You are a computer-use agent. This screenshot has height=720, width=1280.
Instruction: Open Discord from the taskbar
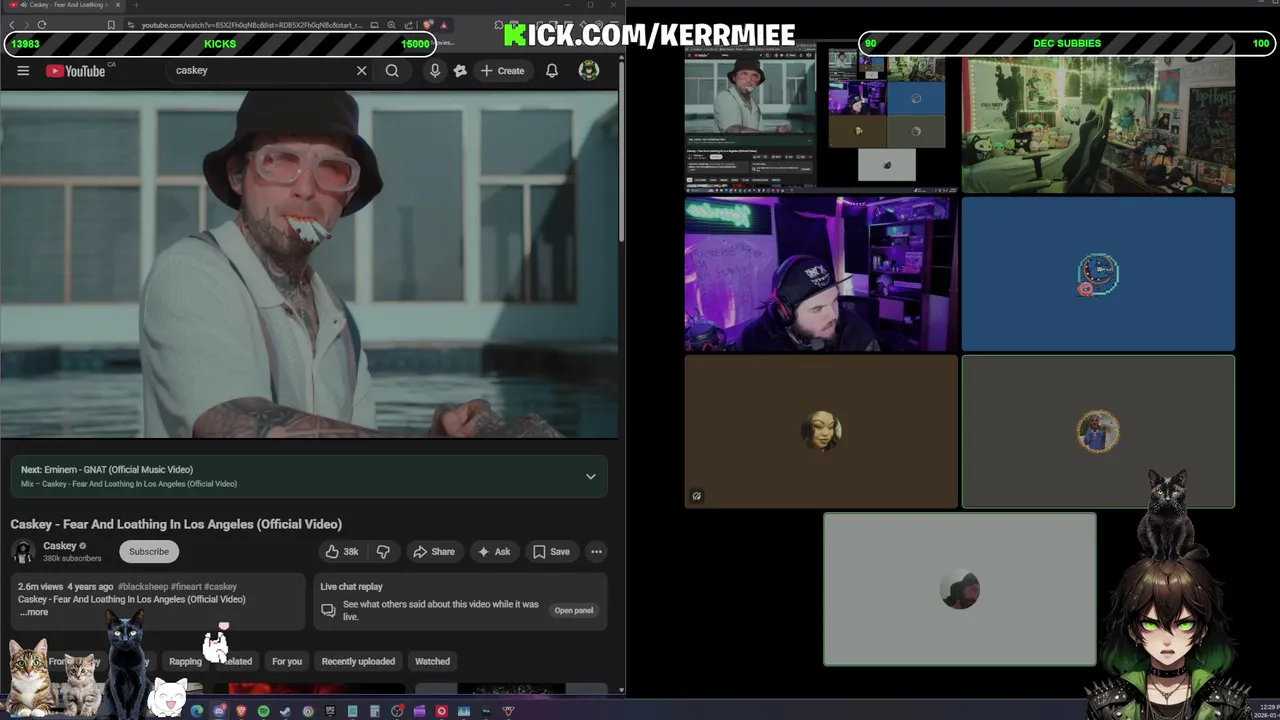click(219, 711)
